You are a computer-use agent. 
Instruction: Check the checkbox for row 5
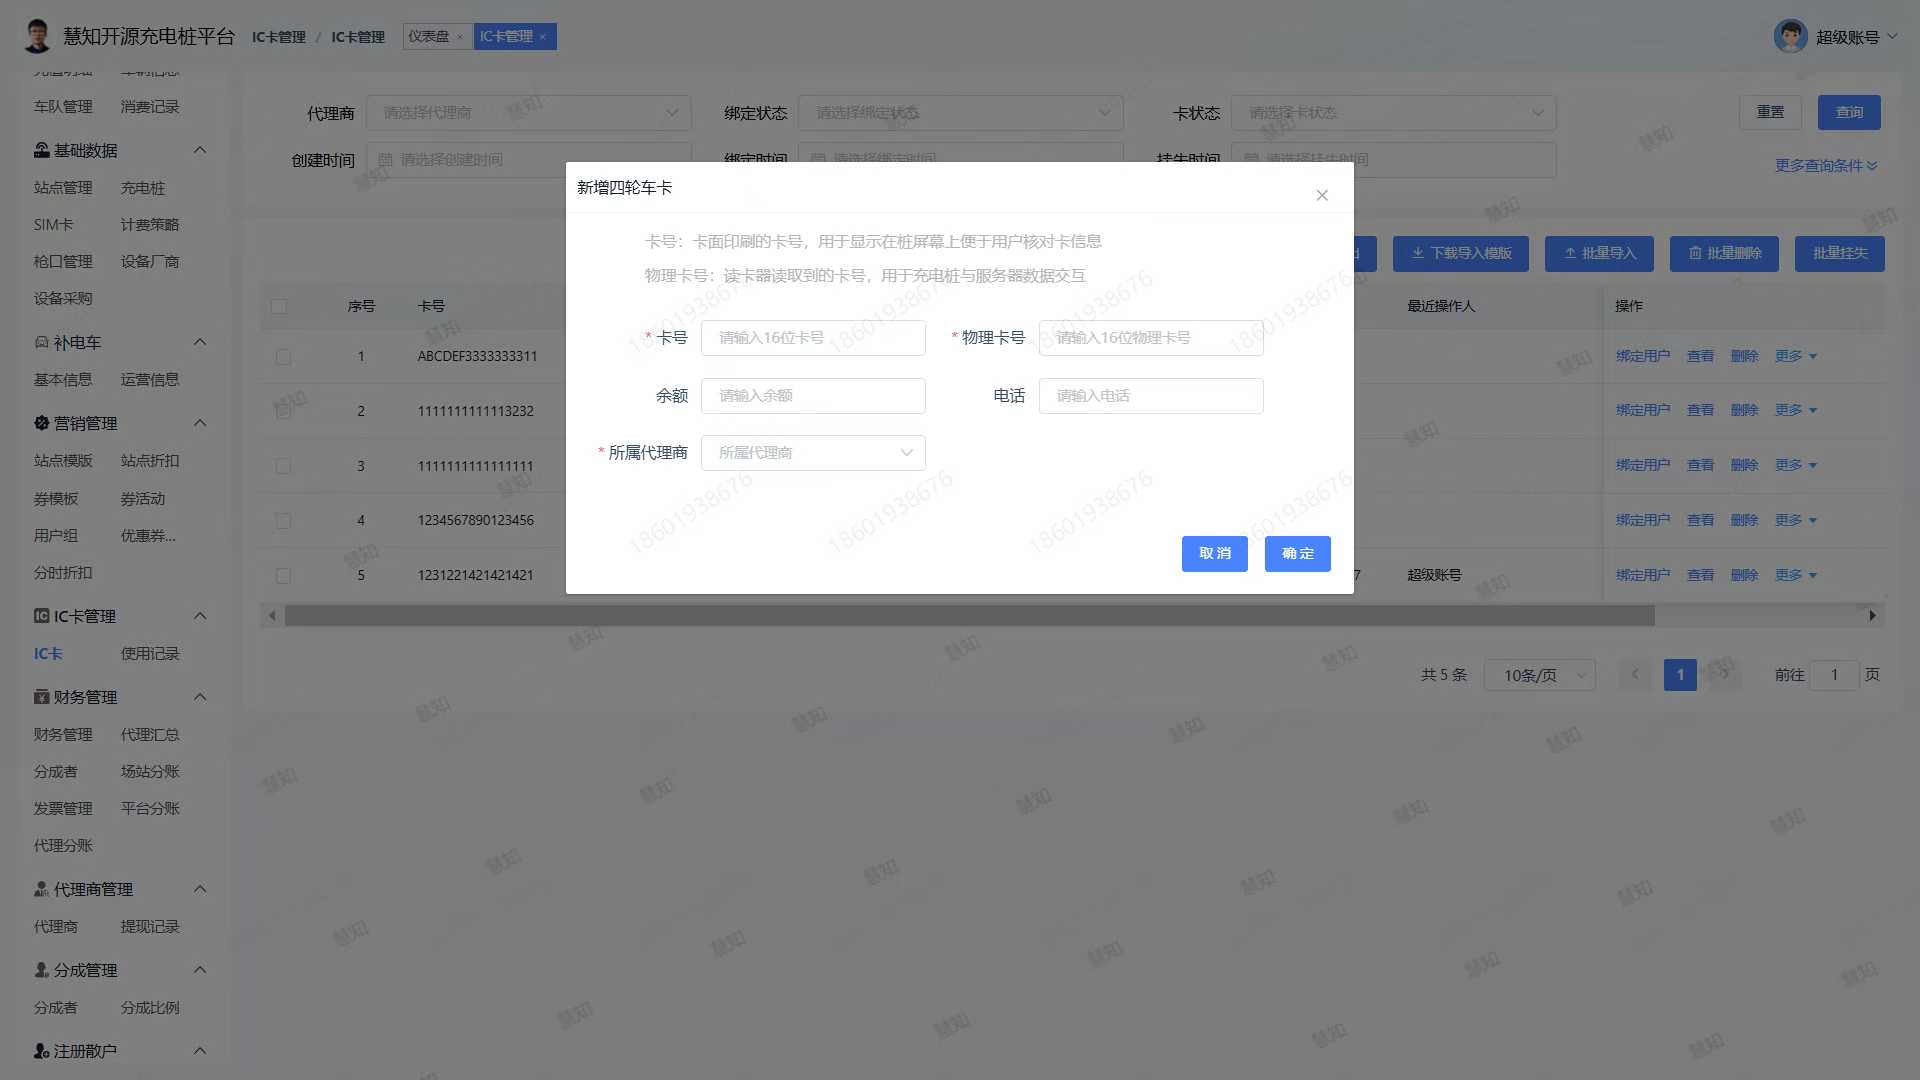283,576
